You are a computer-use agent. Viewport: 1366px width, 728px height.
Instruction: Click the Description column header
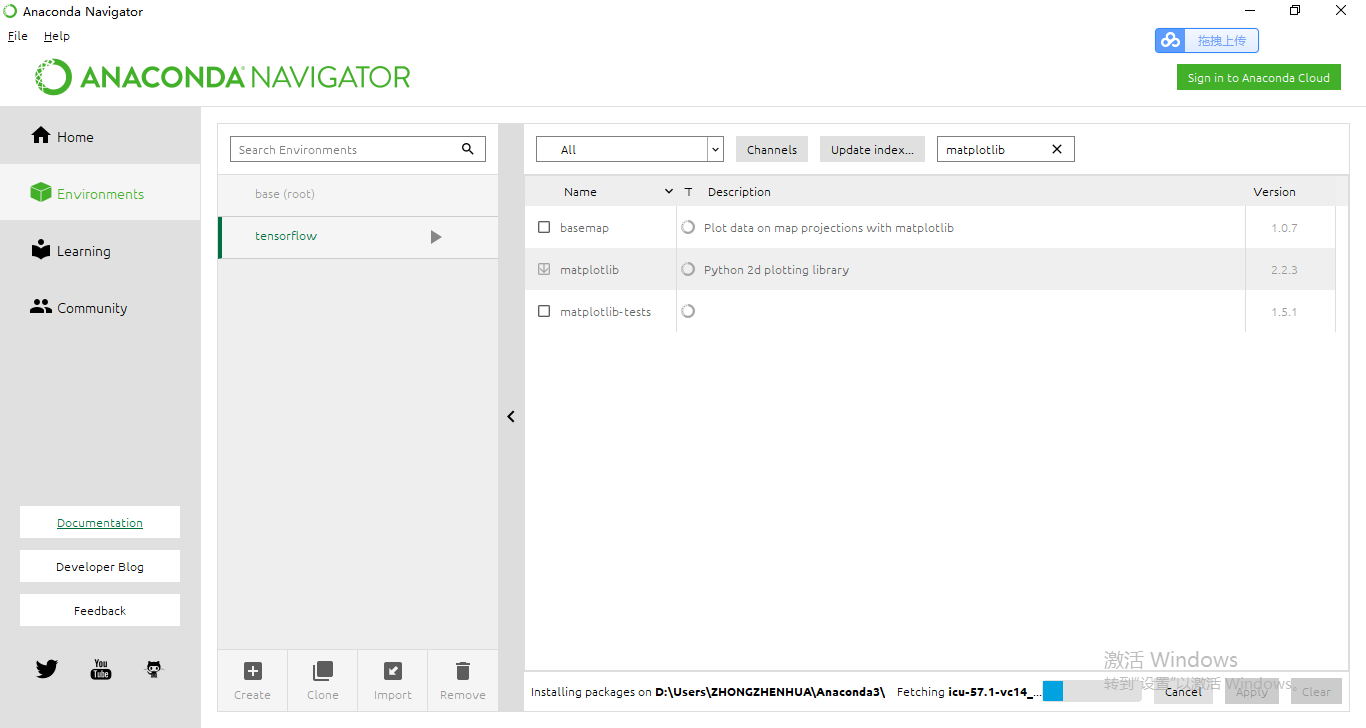point(739,192)
